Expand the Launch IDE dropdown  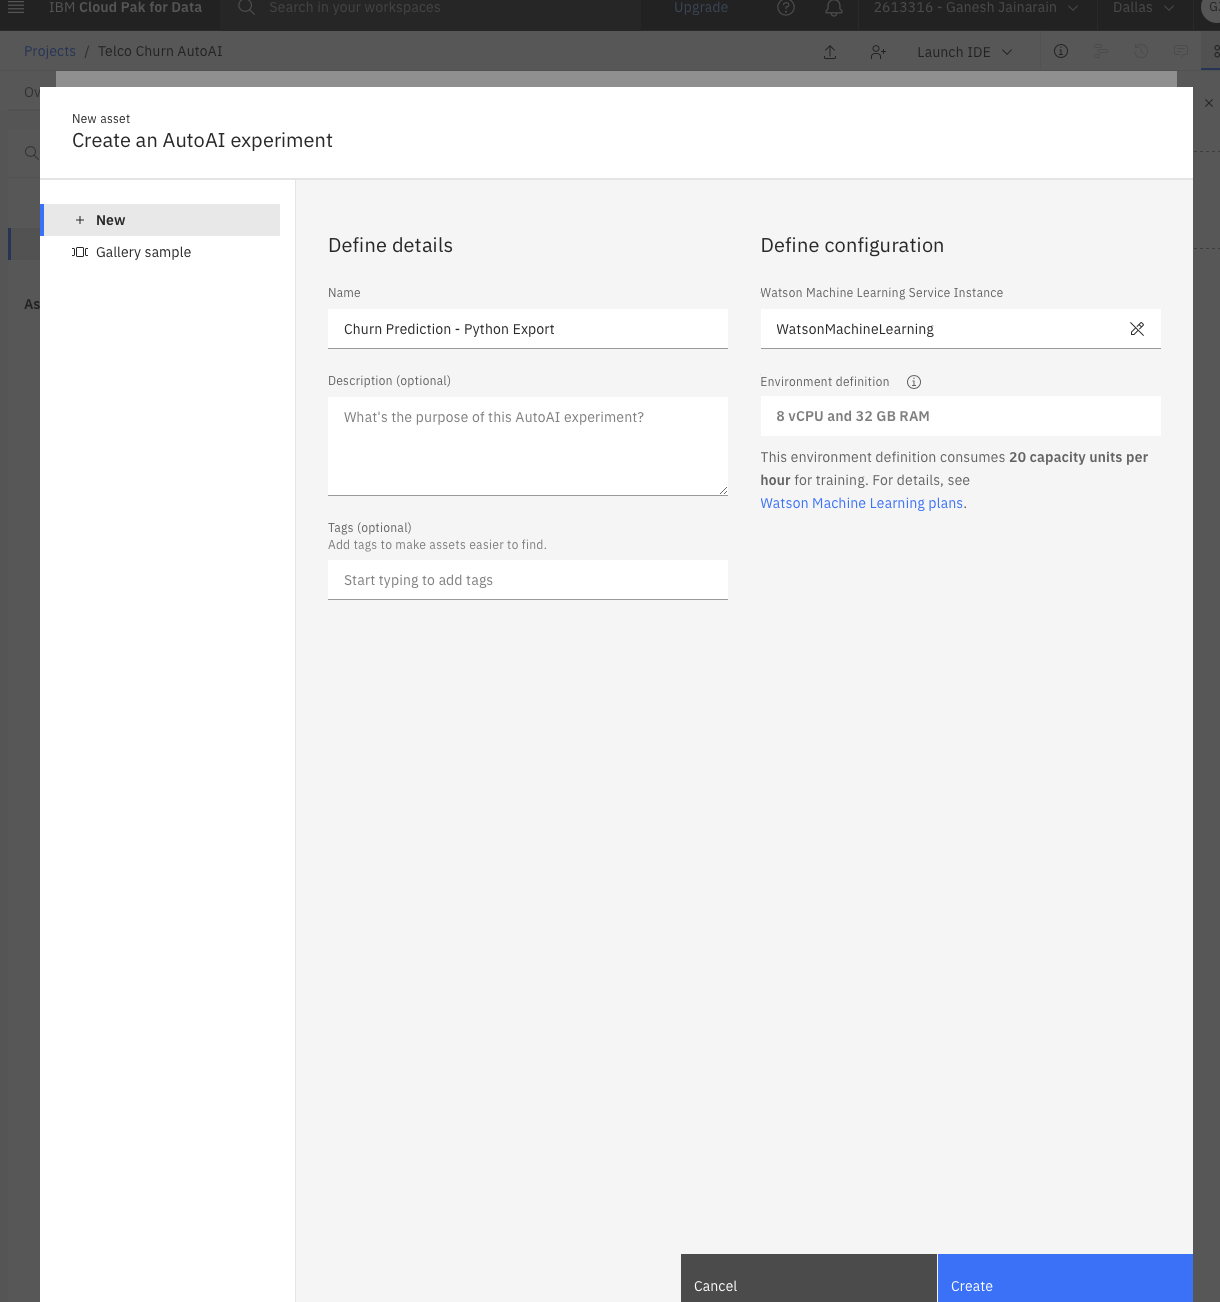[965, 52]
